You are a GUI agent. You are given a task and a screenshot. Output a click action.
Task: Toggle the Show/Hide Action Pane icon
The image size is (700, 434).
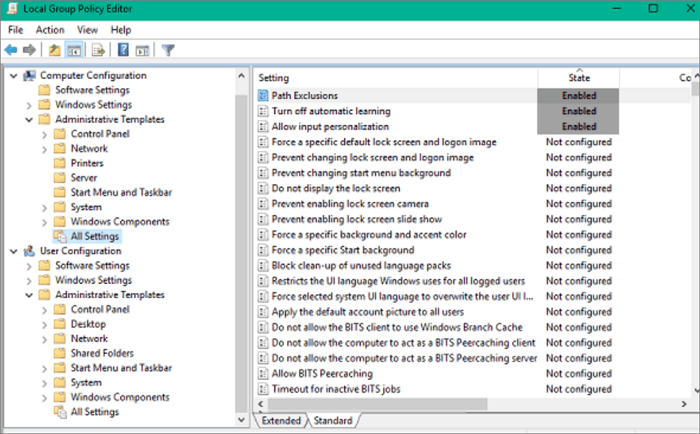(143, 49)
